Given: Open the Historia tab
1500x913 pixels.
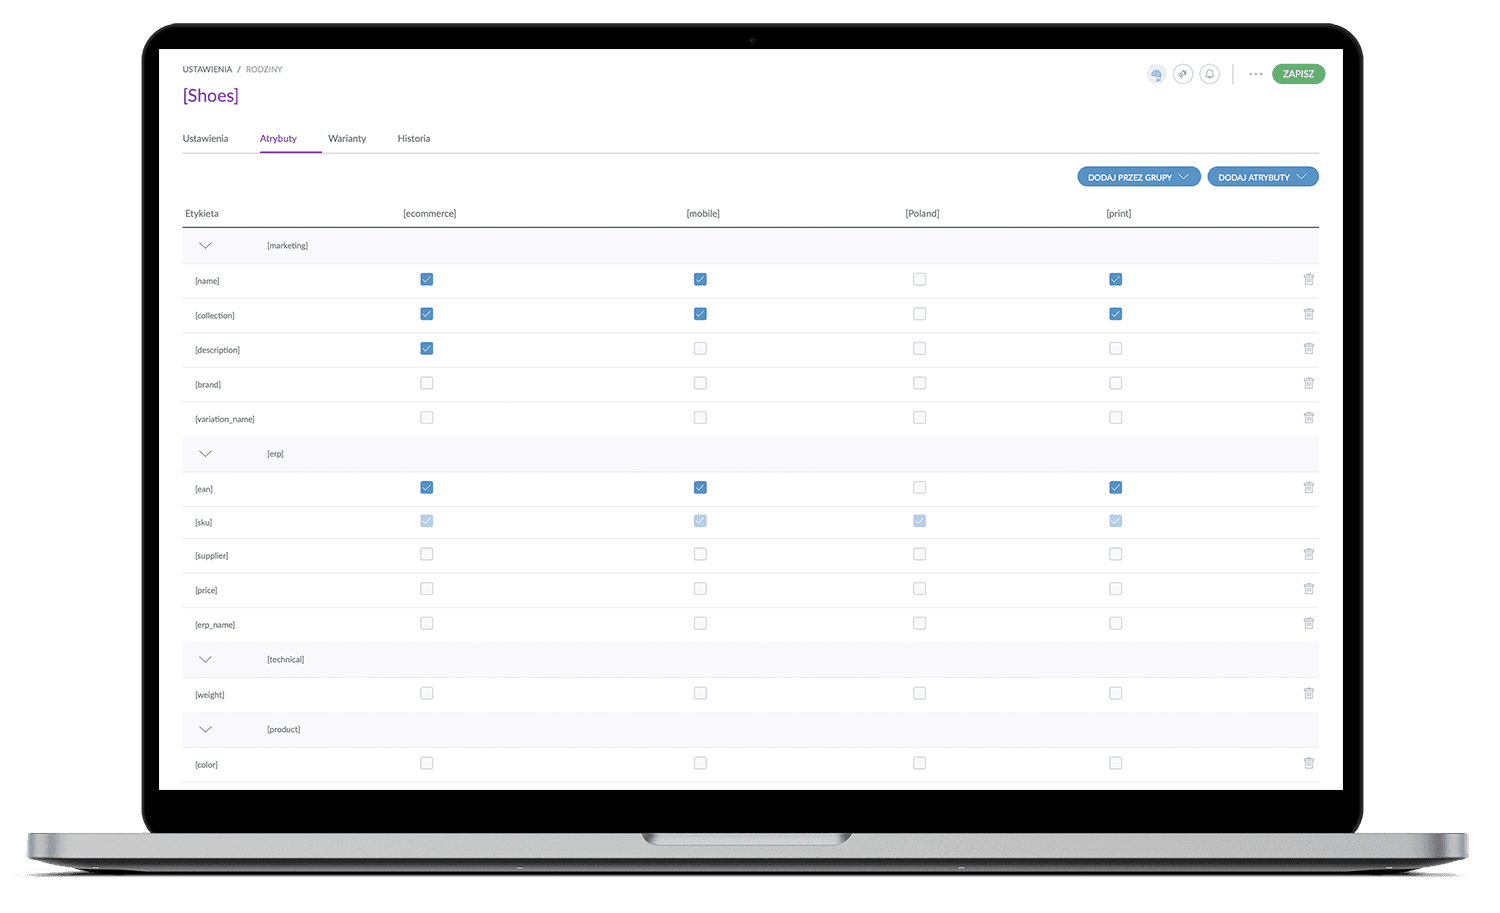Looking at the screenshot, I should (x=413, y=139).
